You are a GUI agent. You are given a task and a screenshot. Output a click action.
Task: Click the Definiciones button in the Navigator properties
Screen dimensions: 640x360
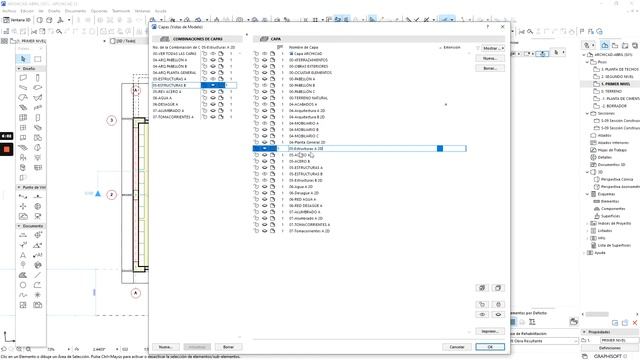(x=610, y=348)
